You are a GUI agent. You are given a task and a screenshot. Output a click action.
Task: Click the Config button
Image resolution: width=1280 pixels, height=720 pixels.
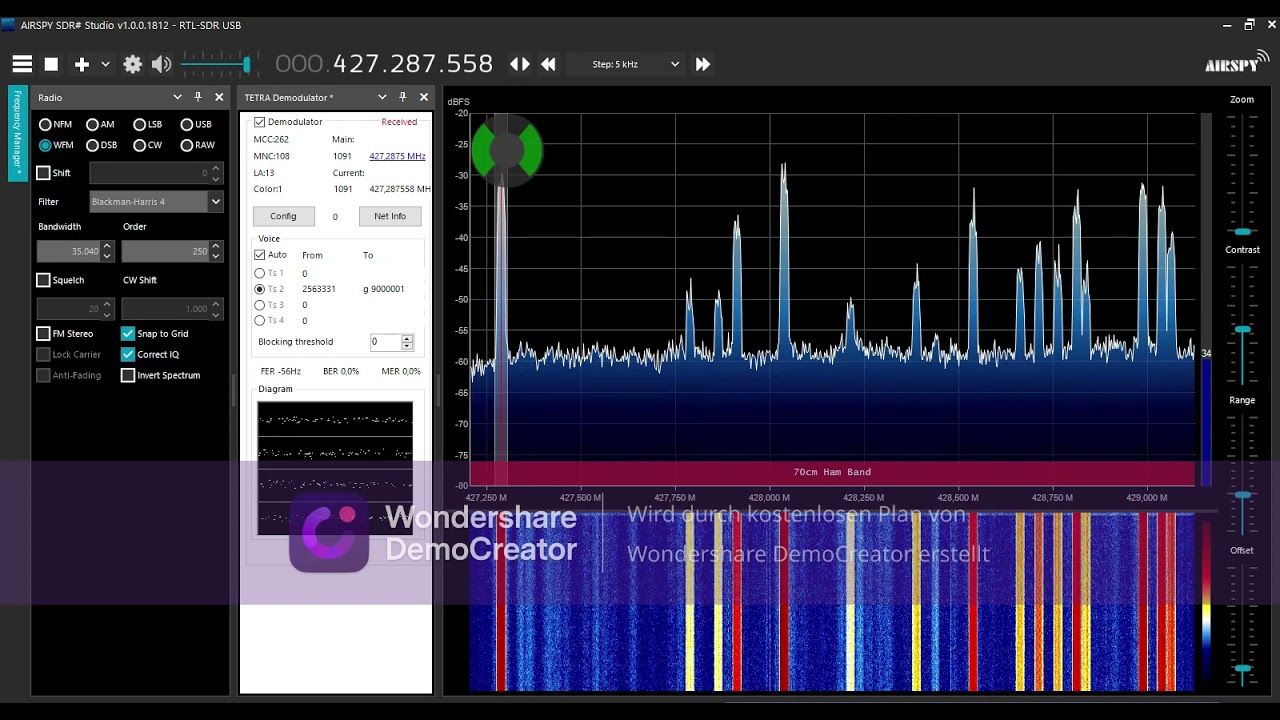pos(283,216)
